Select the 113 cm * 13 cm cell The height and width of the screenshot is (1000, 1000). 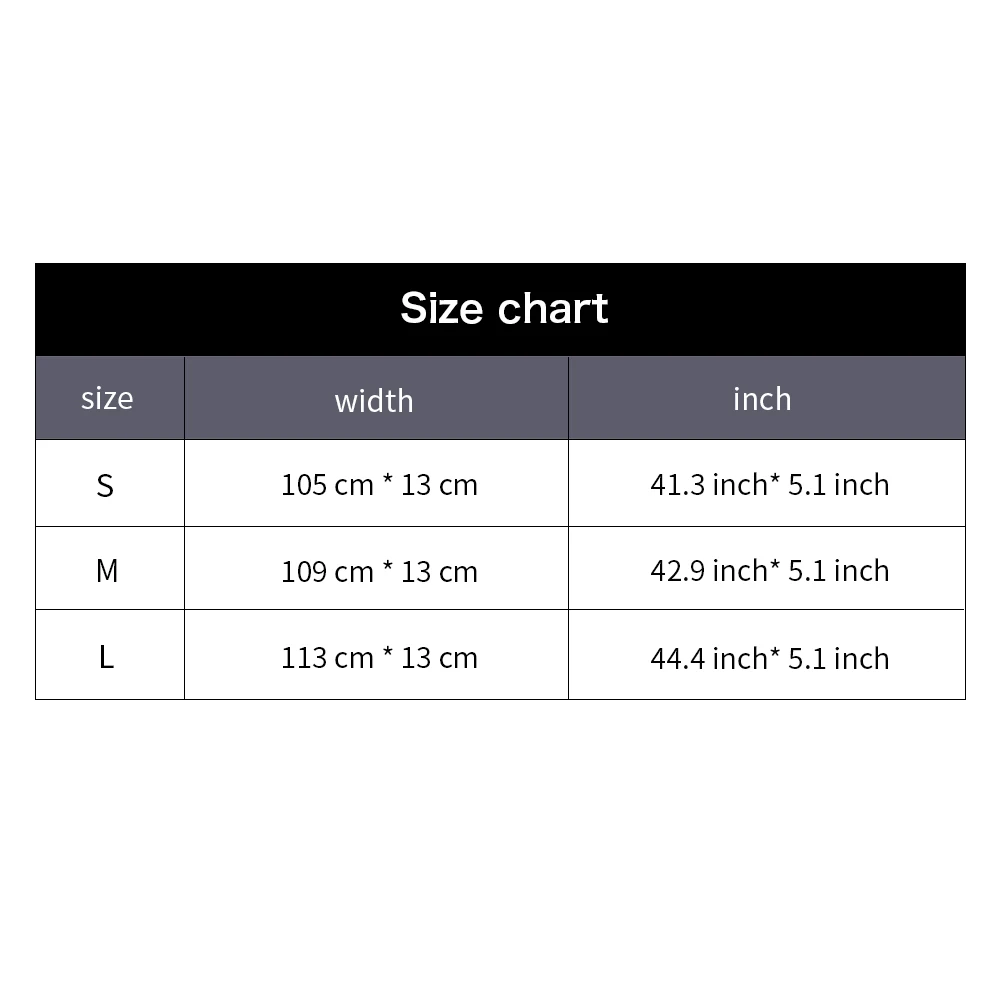tap(376, 654)
